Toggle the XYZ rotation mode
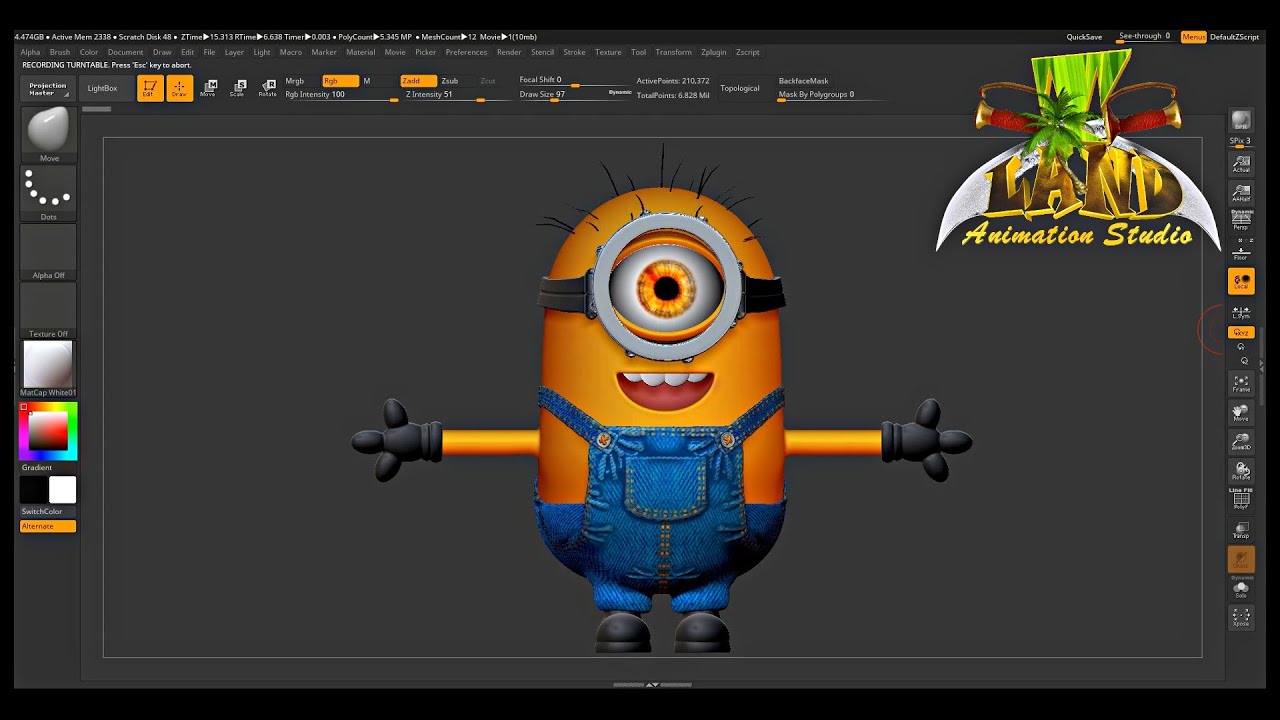1280x720 pixels. tap(1241, 332)
